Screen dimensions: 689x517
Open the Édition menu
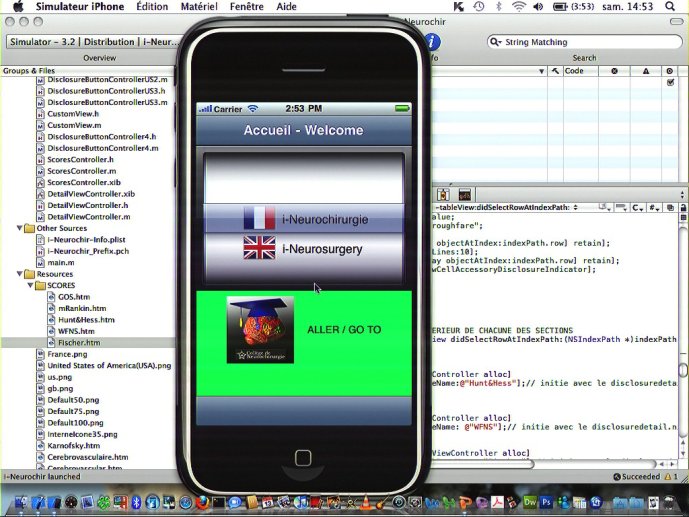click(152, 6)
